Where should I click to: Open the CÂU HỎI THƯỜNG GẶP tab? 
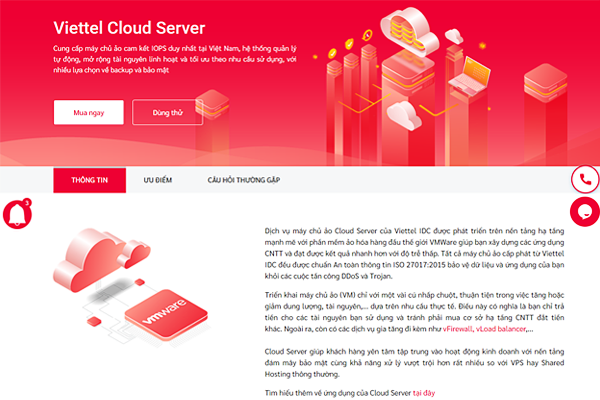point(244,180)
